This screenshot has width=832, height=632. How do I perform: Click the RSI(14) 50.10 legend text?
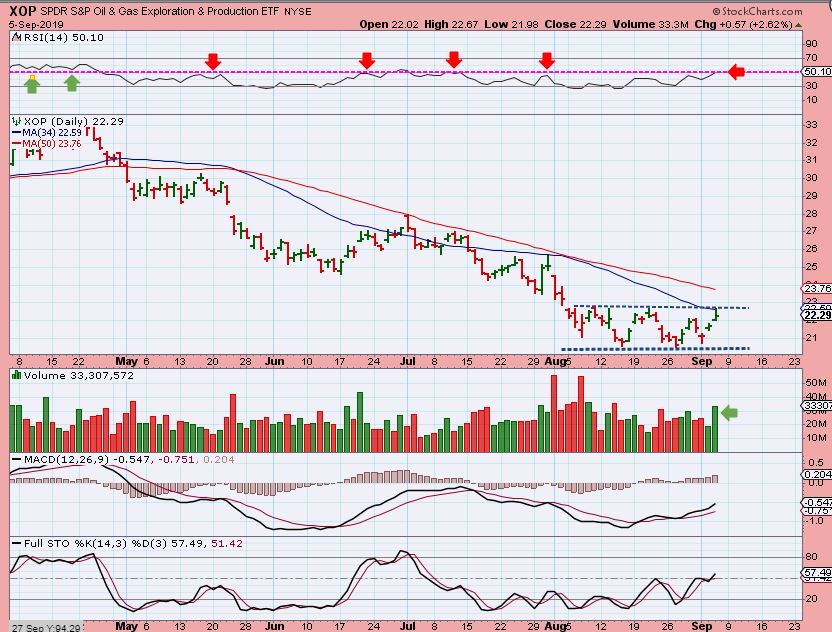coord(64,37)
